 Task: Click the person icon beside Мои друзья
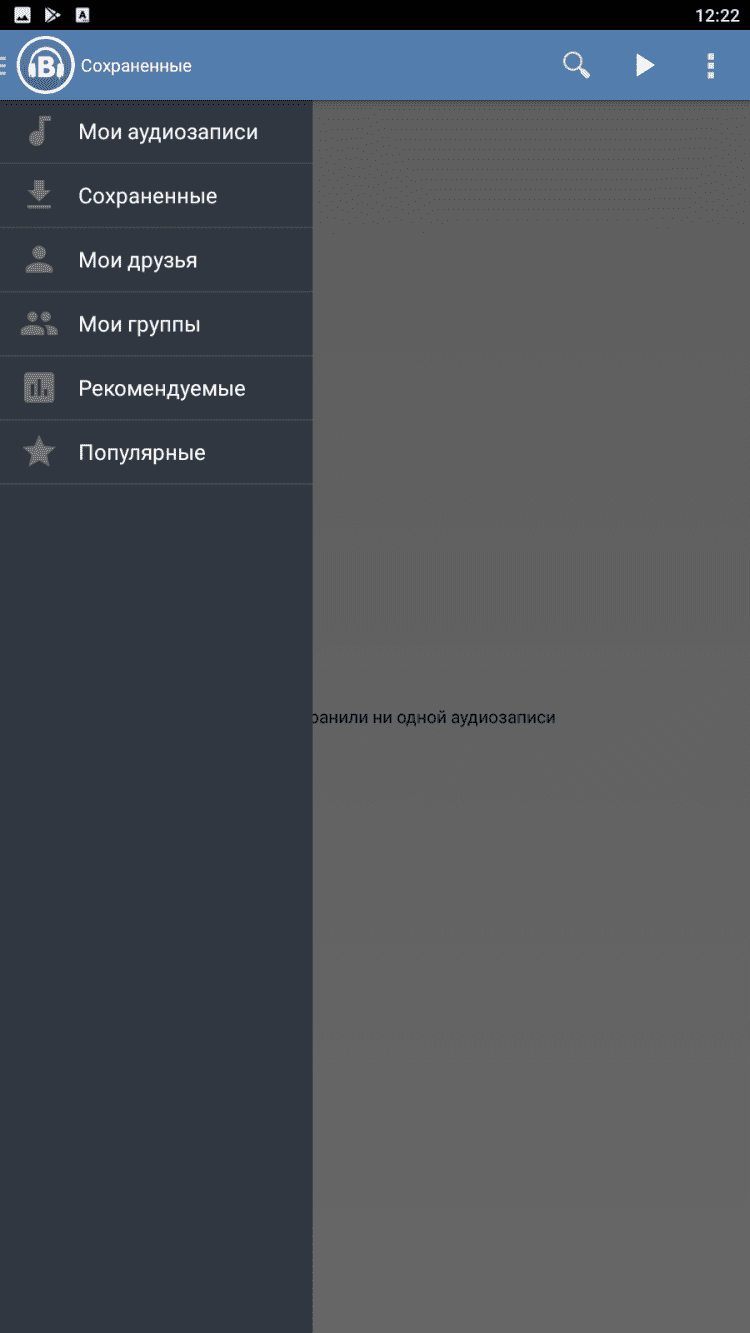(39, 260)
